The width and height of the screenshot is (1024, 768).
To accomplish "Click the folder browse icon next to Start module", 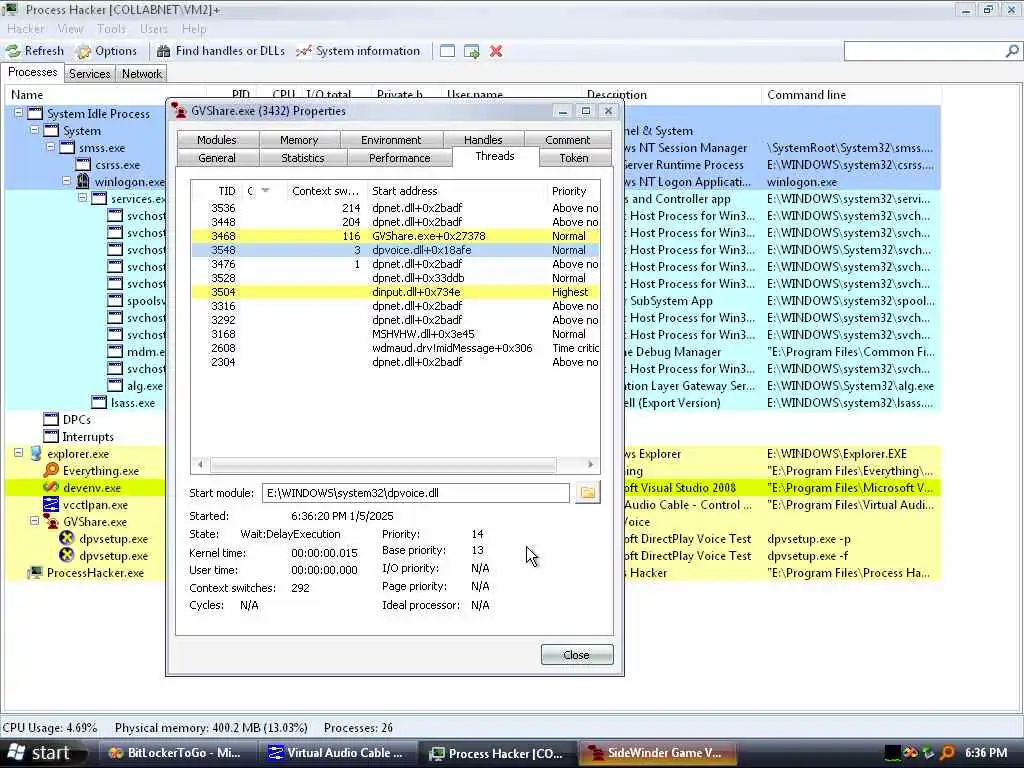I will point(588,492).
